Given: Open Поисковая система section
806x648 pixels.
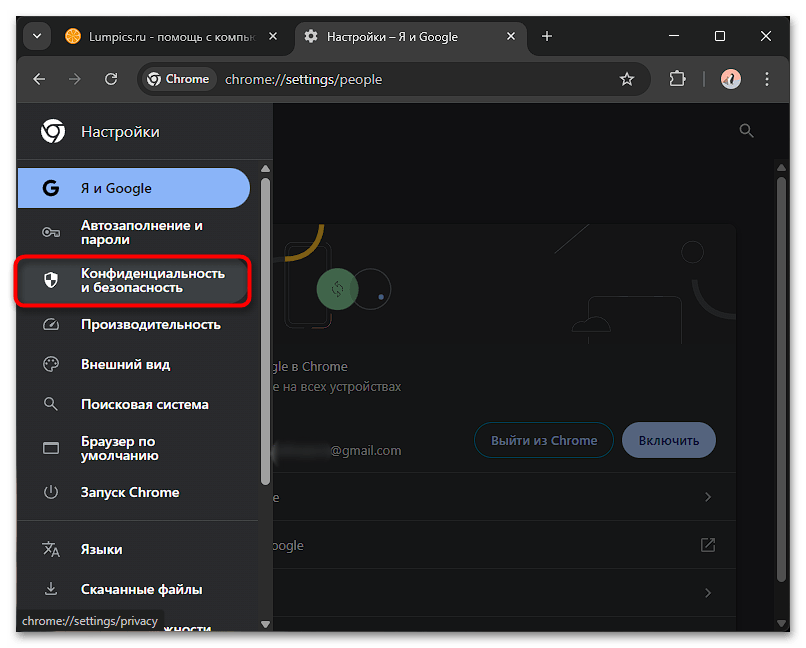Looking at the screenshot, I should (x=134, y=404).
